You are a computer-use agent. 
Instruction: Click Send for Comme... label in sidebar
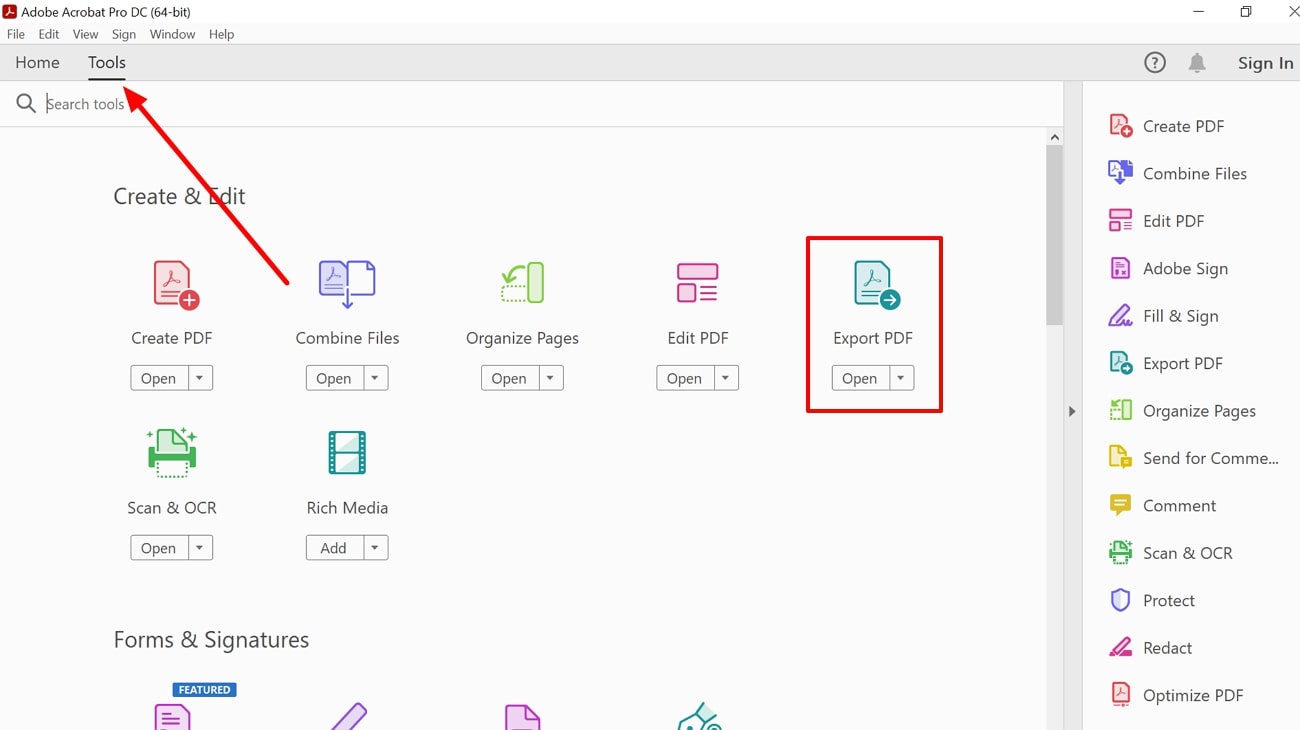[x=1211, y=458]
